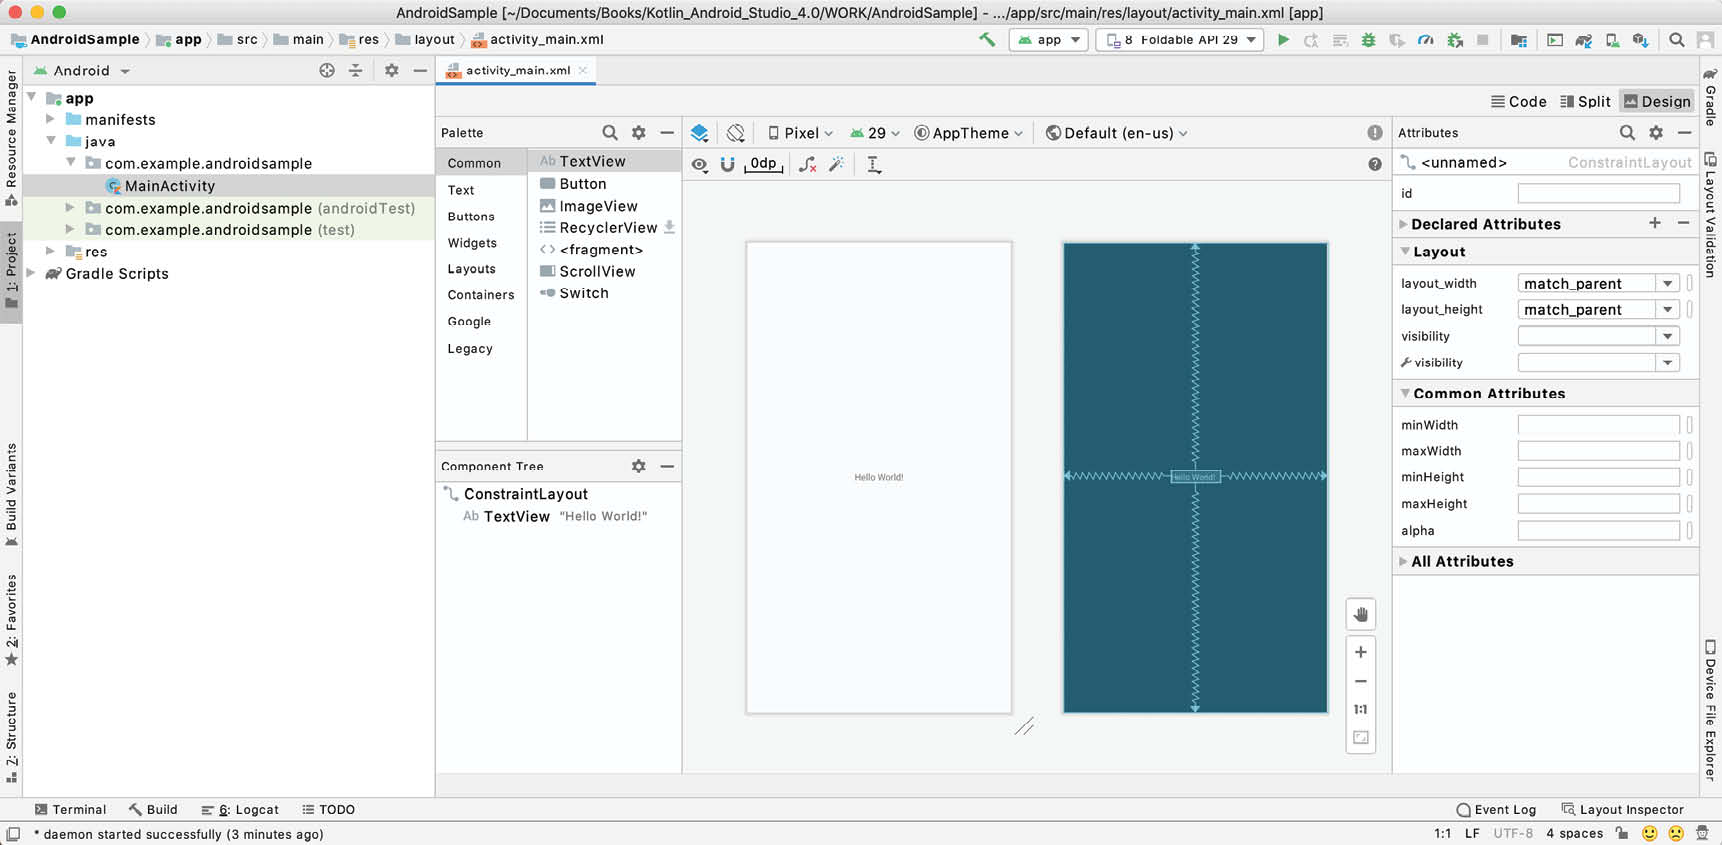Click the Guidelines tool icon
The image size is (1722, 845).
click(x=874, y=164)
